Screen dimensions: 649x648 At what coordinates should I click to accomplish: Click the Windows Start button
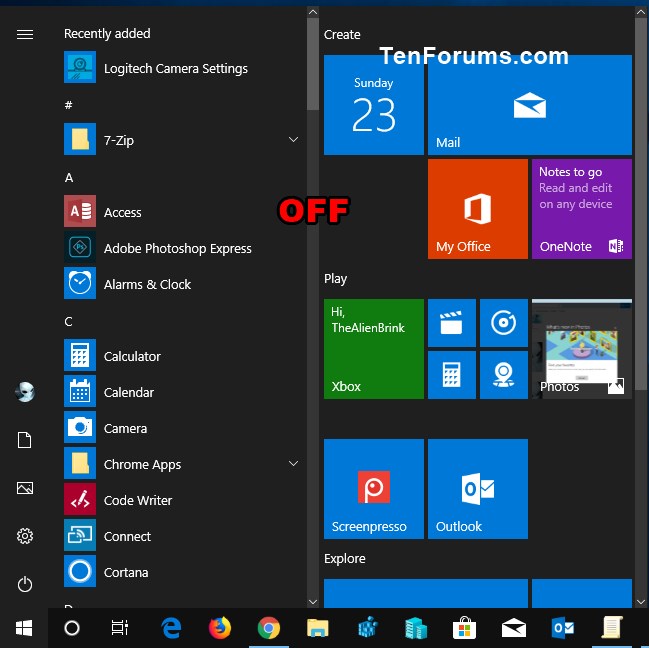point(24,628)
